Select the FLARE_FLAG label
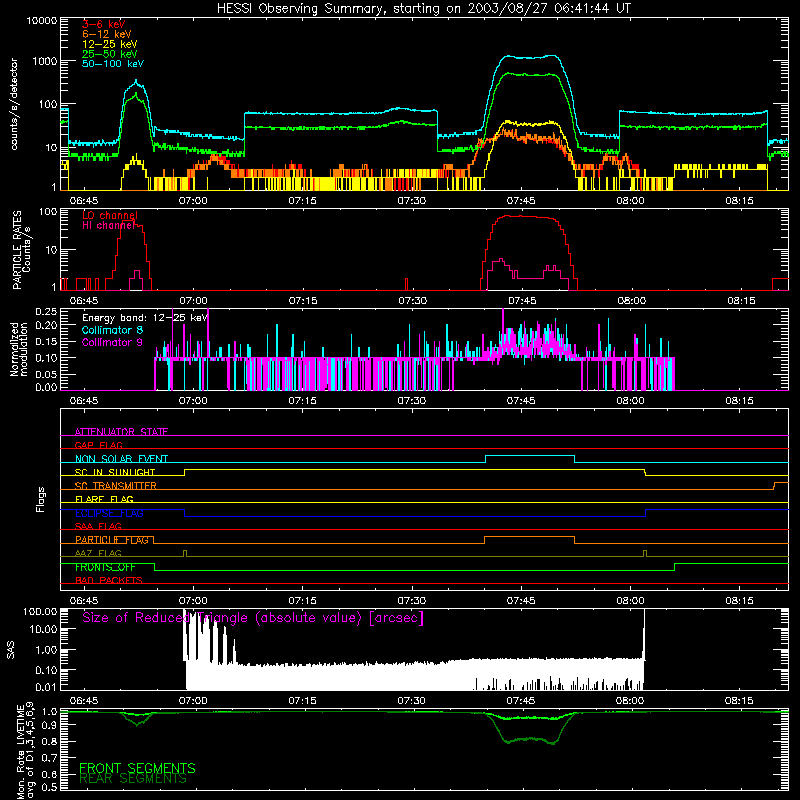 point(104,499)
